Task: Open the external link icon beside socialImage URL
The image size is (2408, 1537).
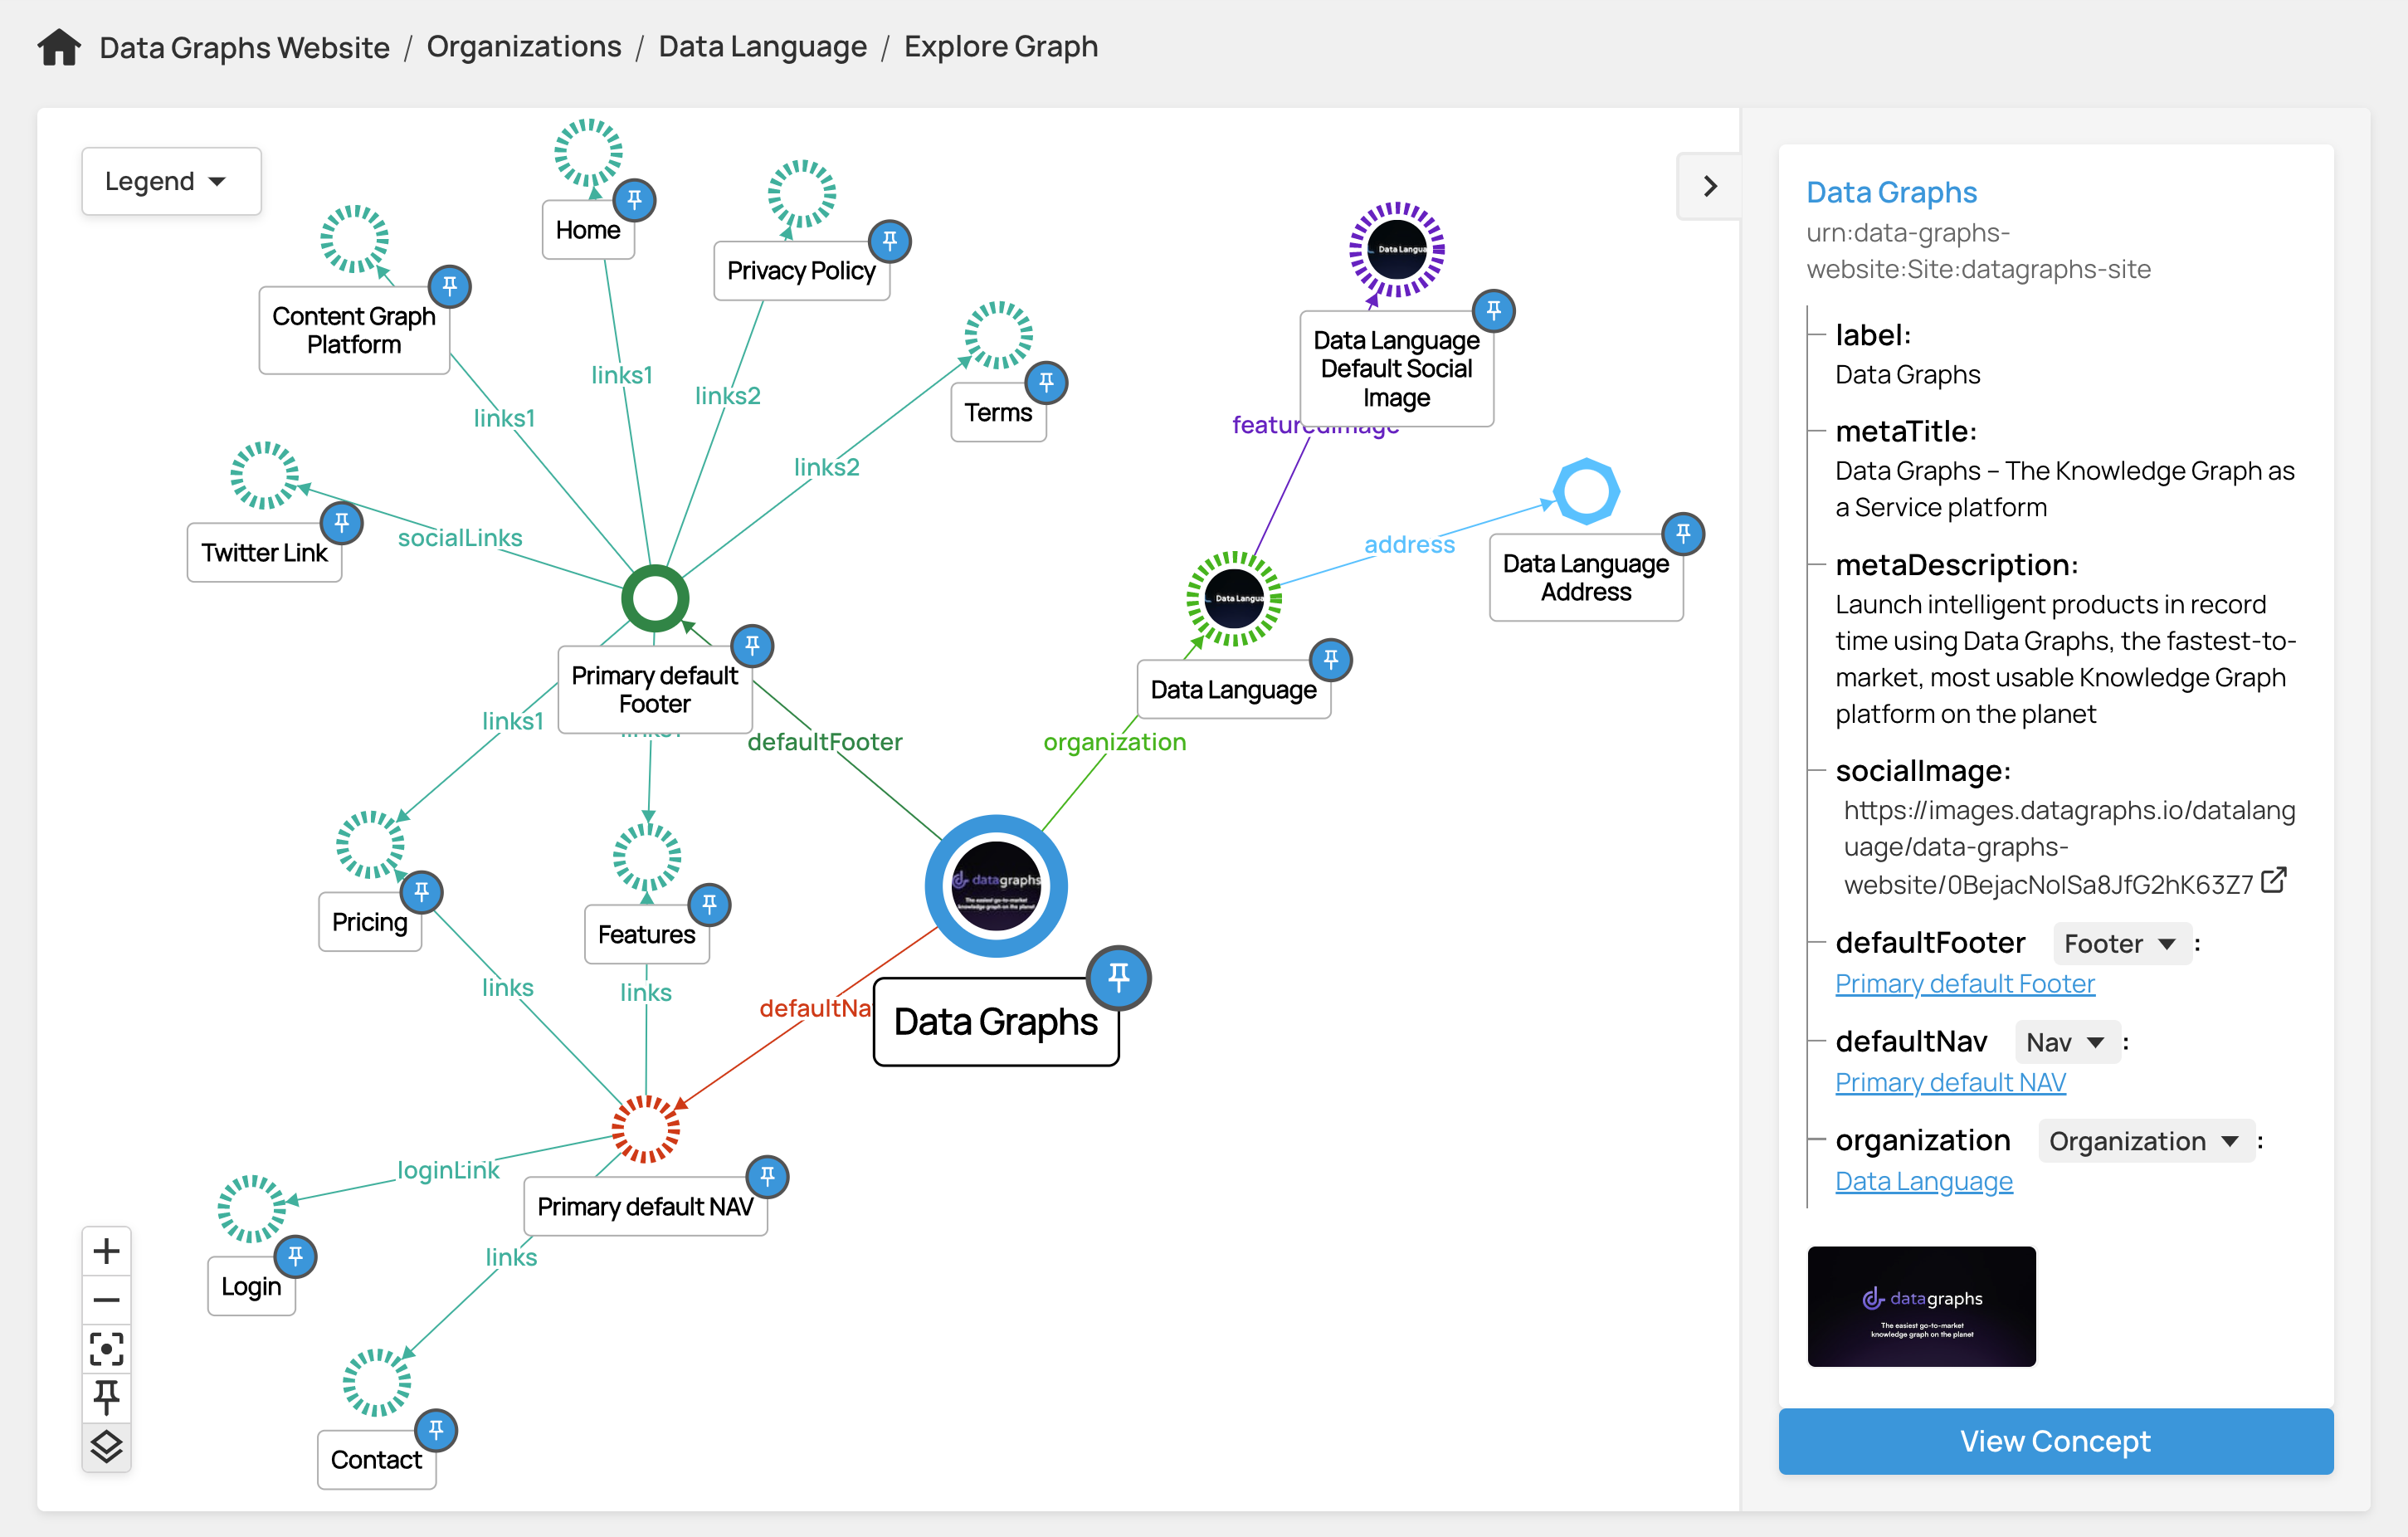Action: click(2273, 880)
